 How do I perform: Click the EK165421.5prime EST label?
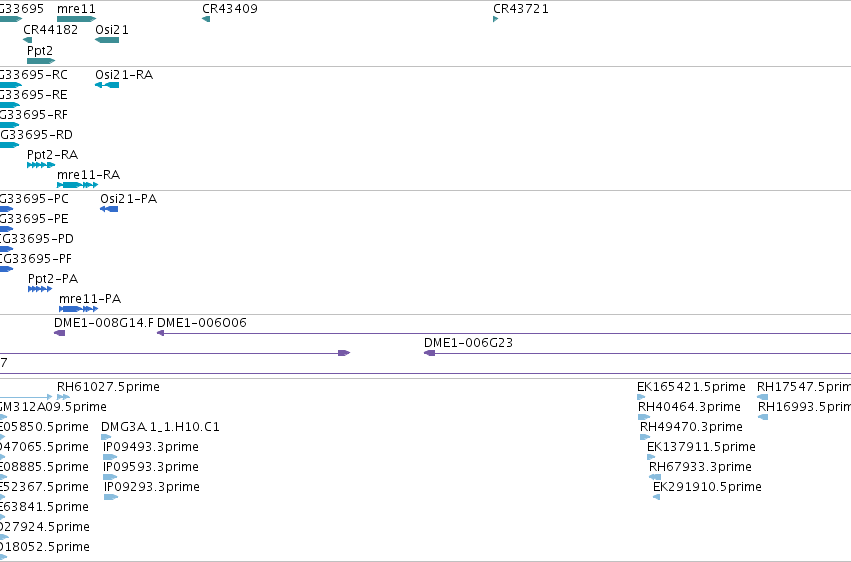691,387
